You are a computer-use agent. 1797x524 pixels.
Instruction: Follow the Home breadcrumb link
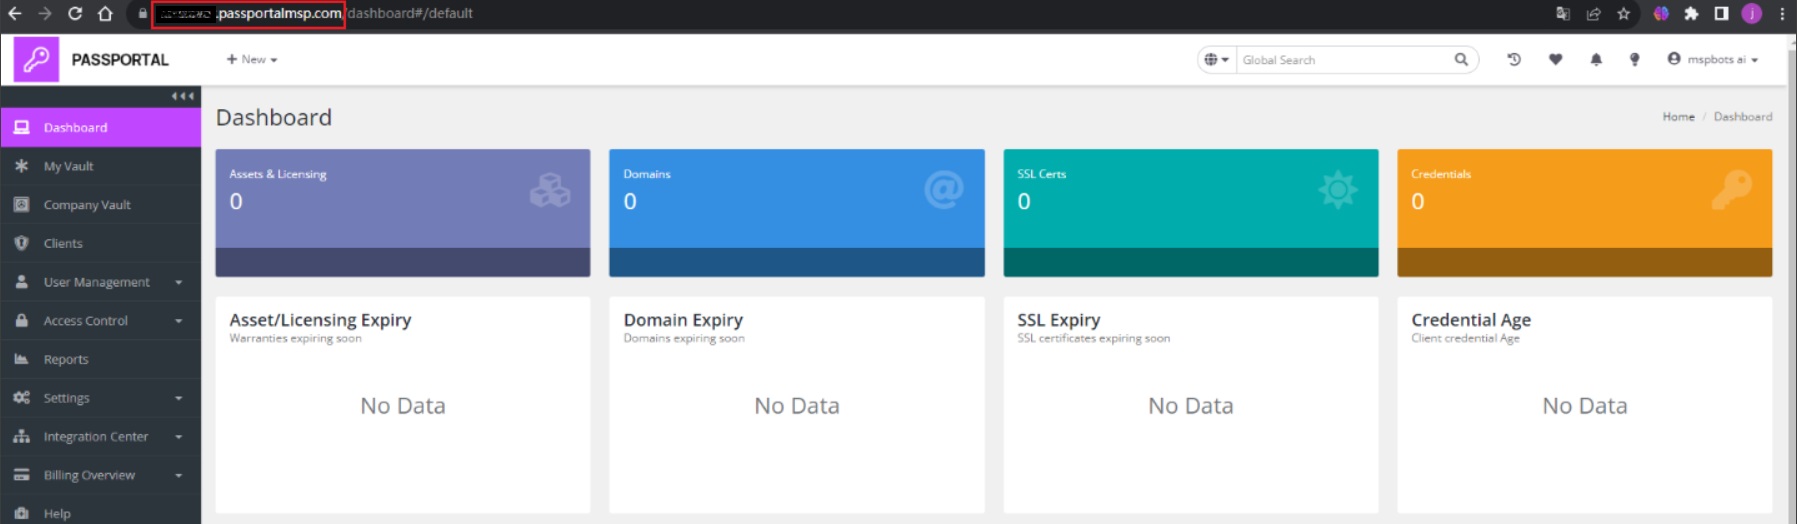tap(1678, 117)
